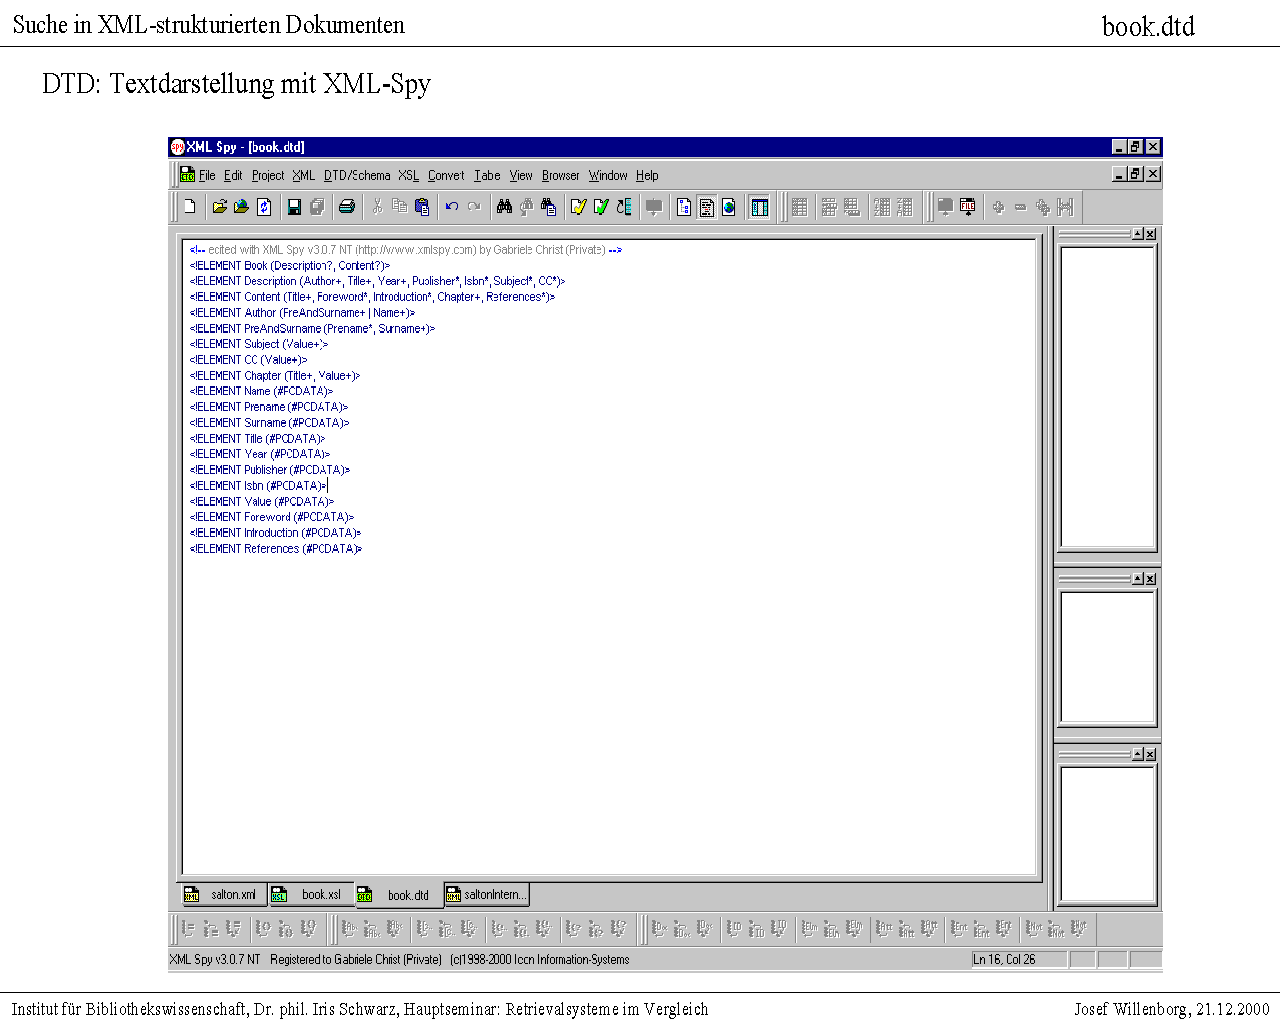Click the Open file folder icon

219,207
